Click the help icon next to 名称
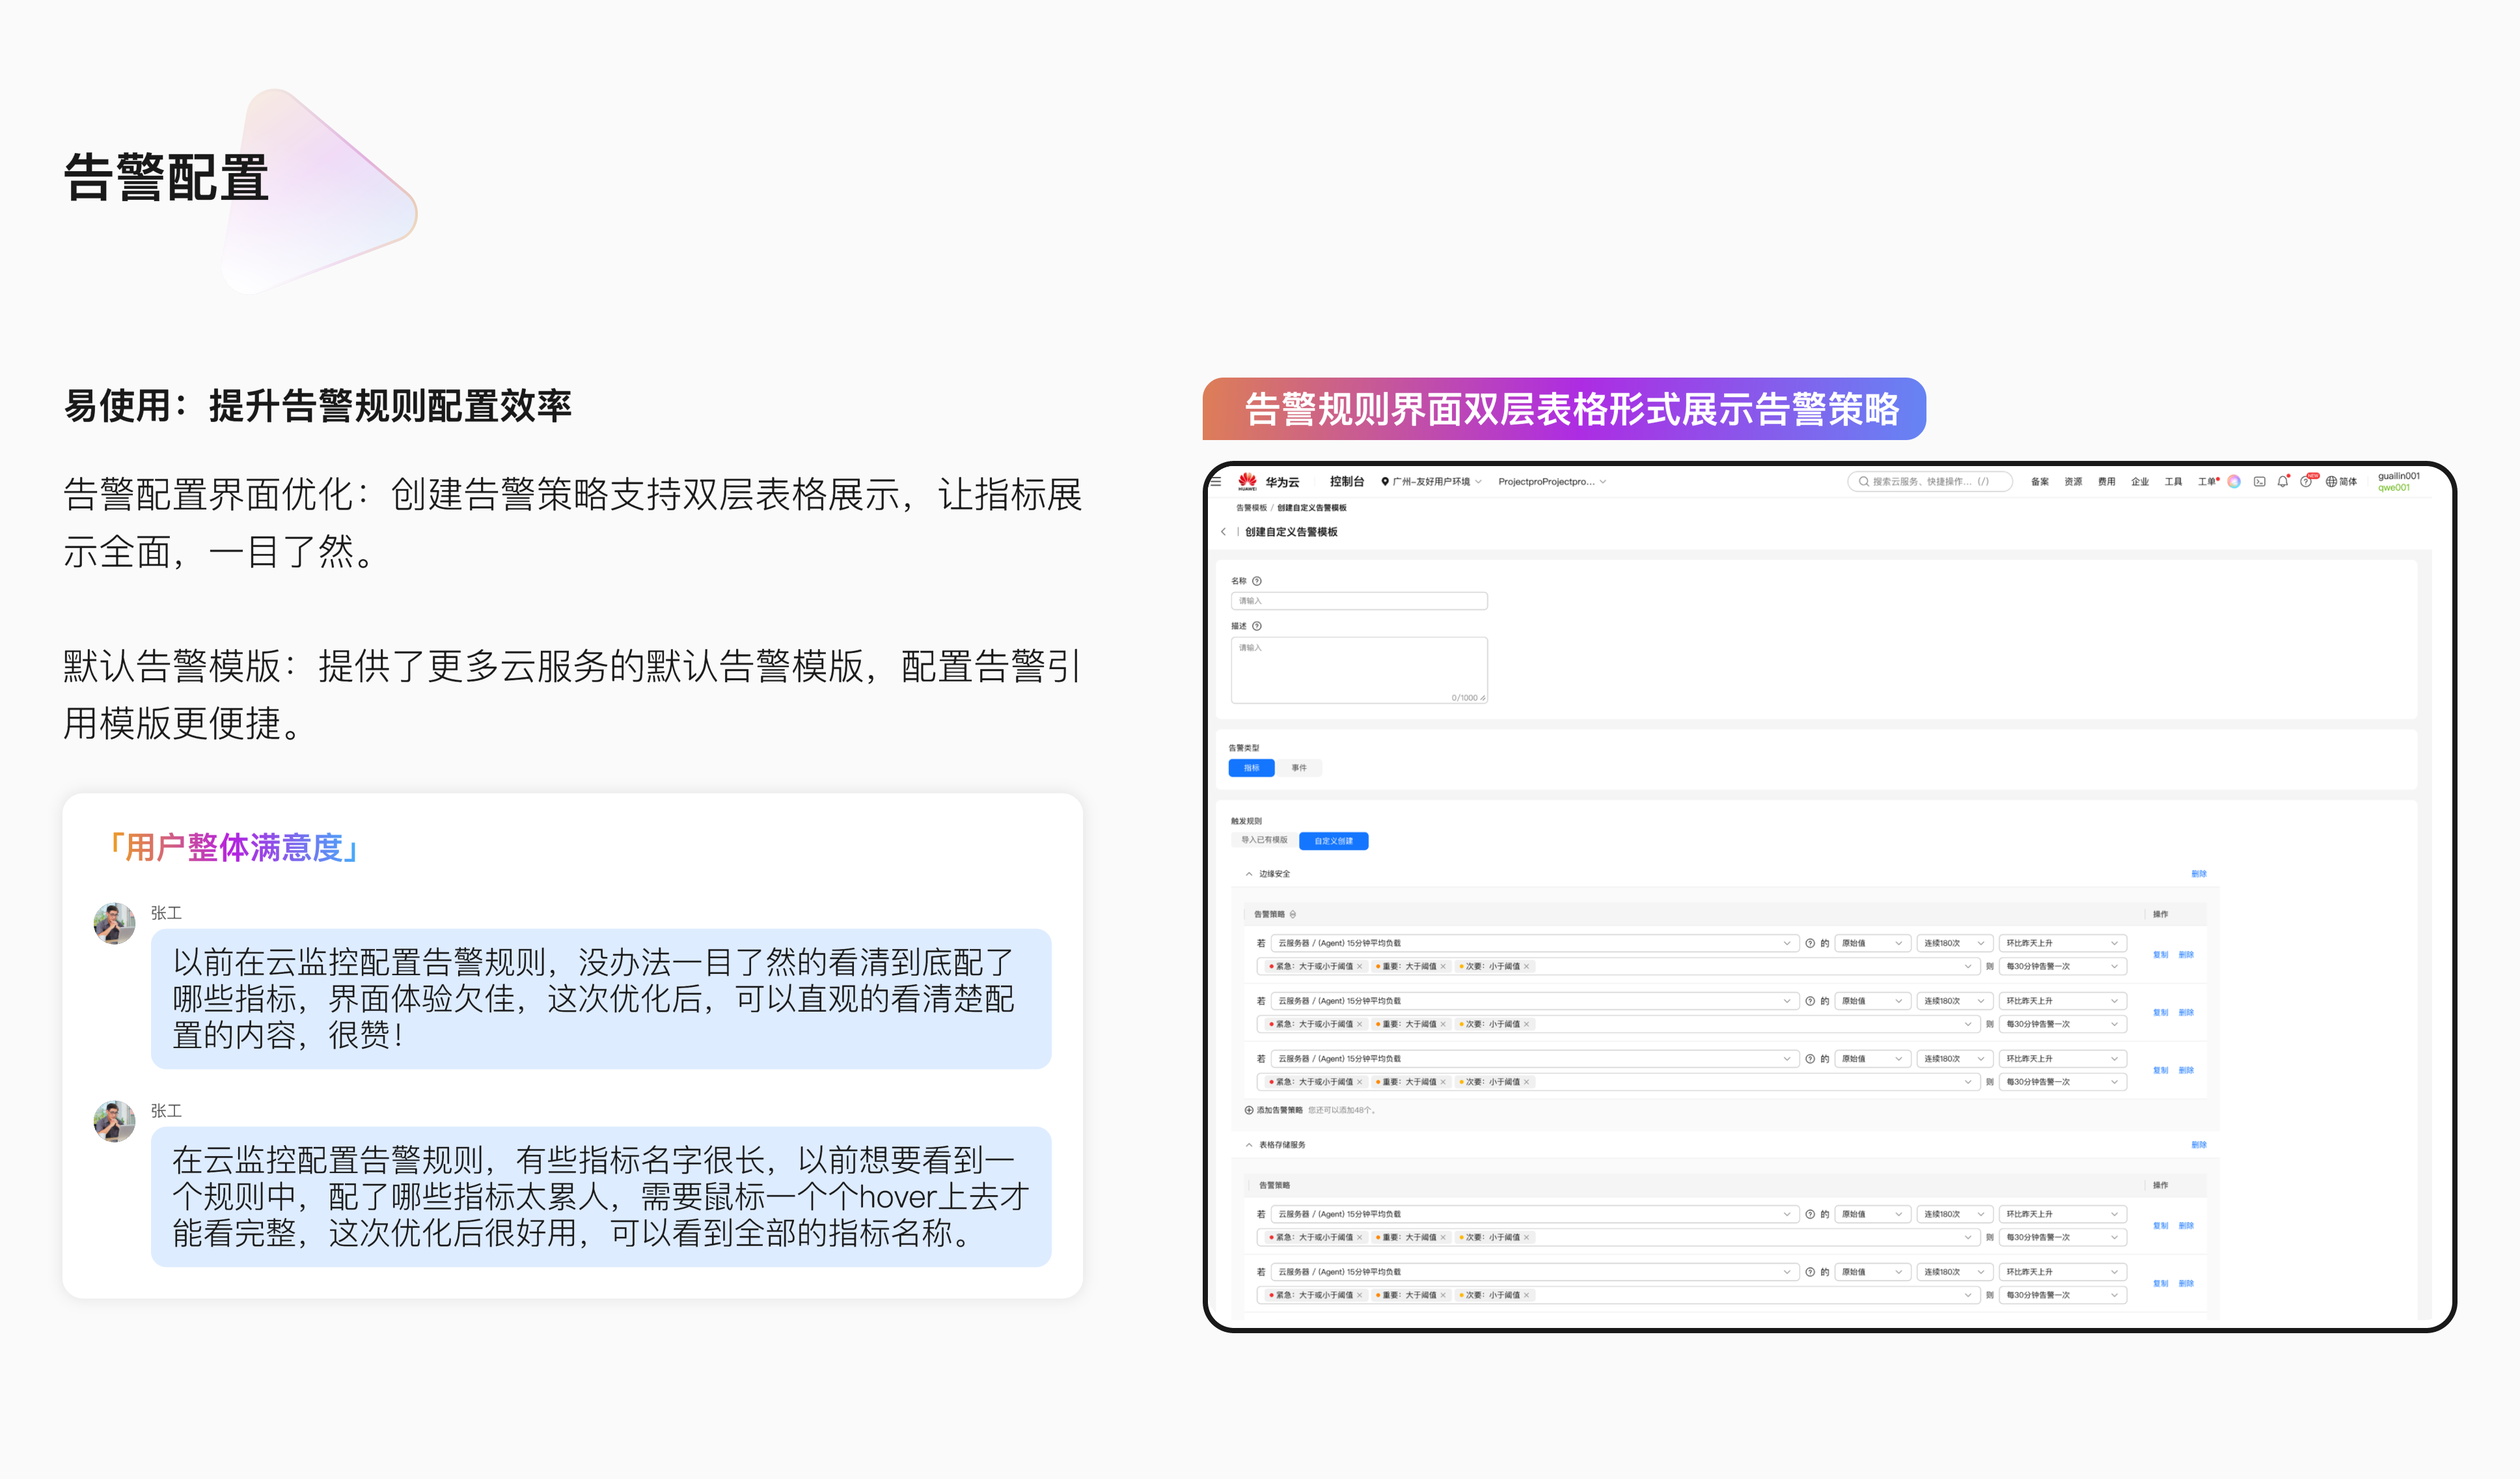Viewport: 2520px width, 1479px height. pos(1257,581)
